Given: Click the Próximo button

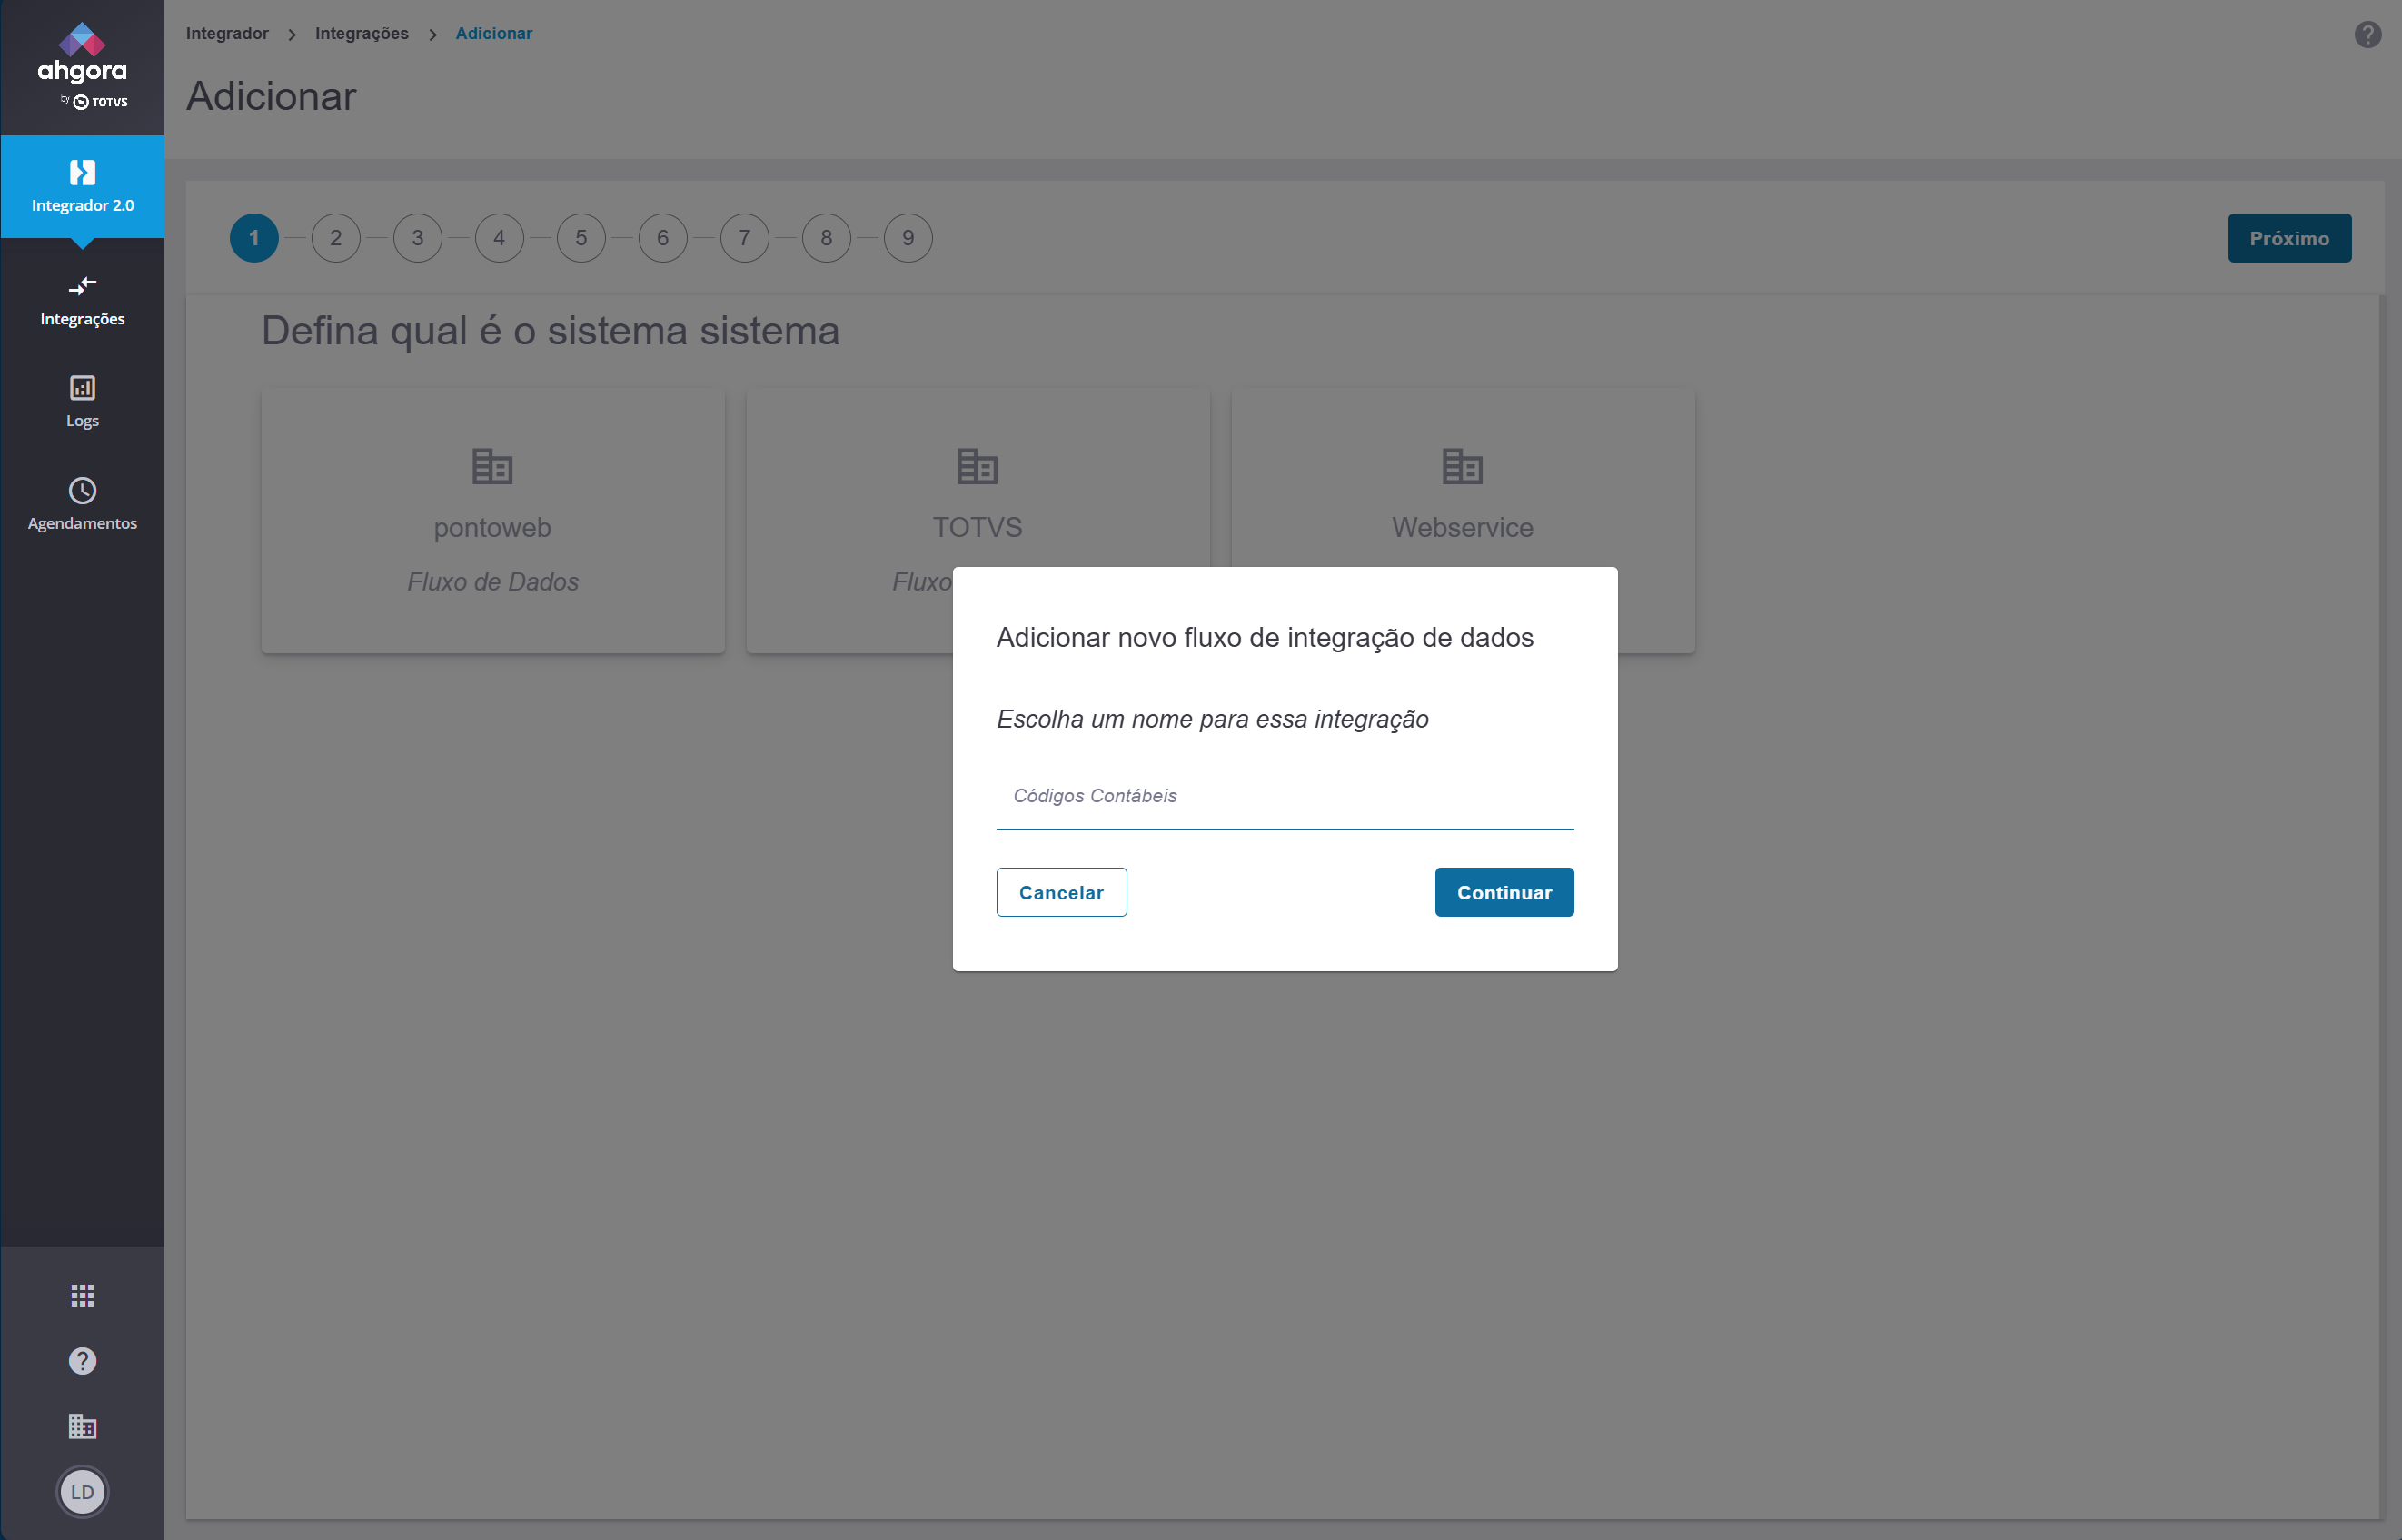Looking at the screenshot, I should (2288, 238).
